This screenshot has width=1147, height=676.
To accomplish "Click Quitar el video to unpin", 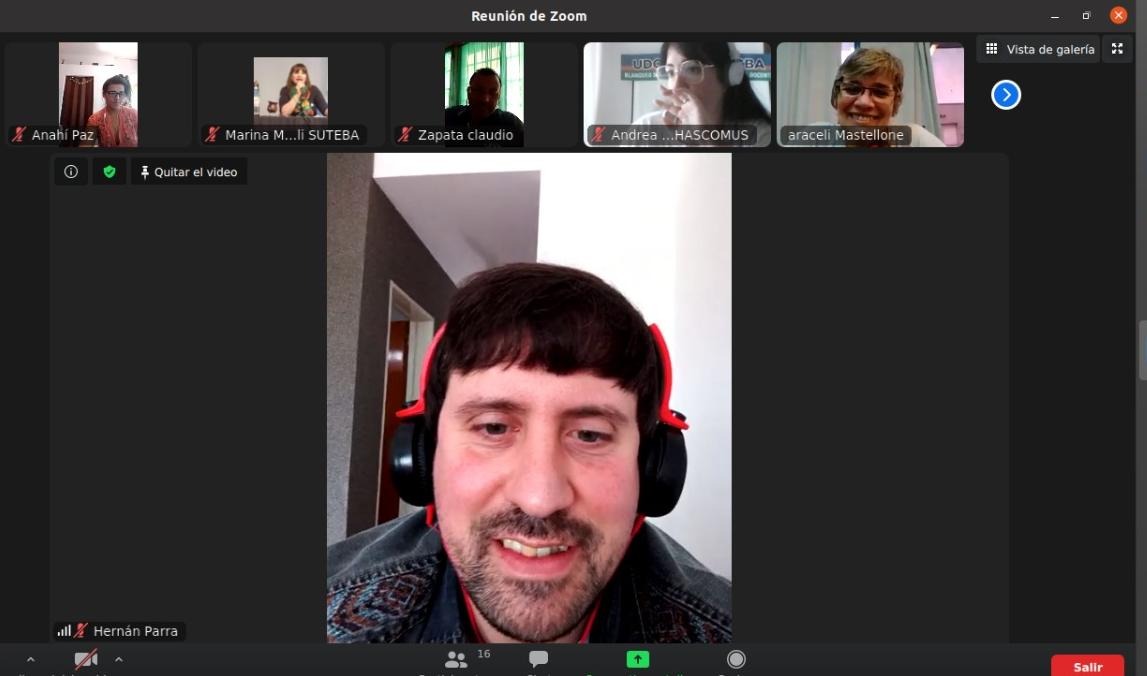I will click(x=189, y=172).
